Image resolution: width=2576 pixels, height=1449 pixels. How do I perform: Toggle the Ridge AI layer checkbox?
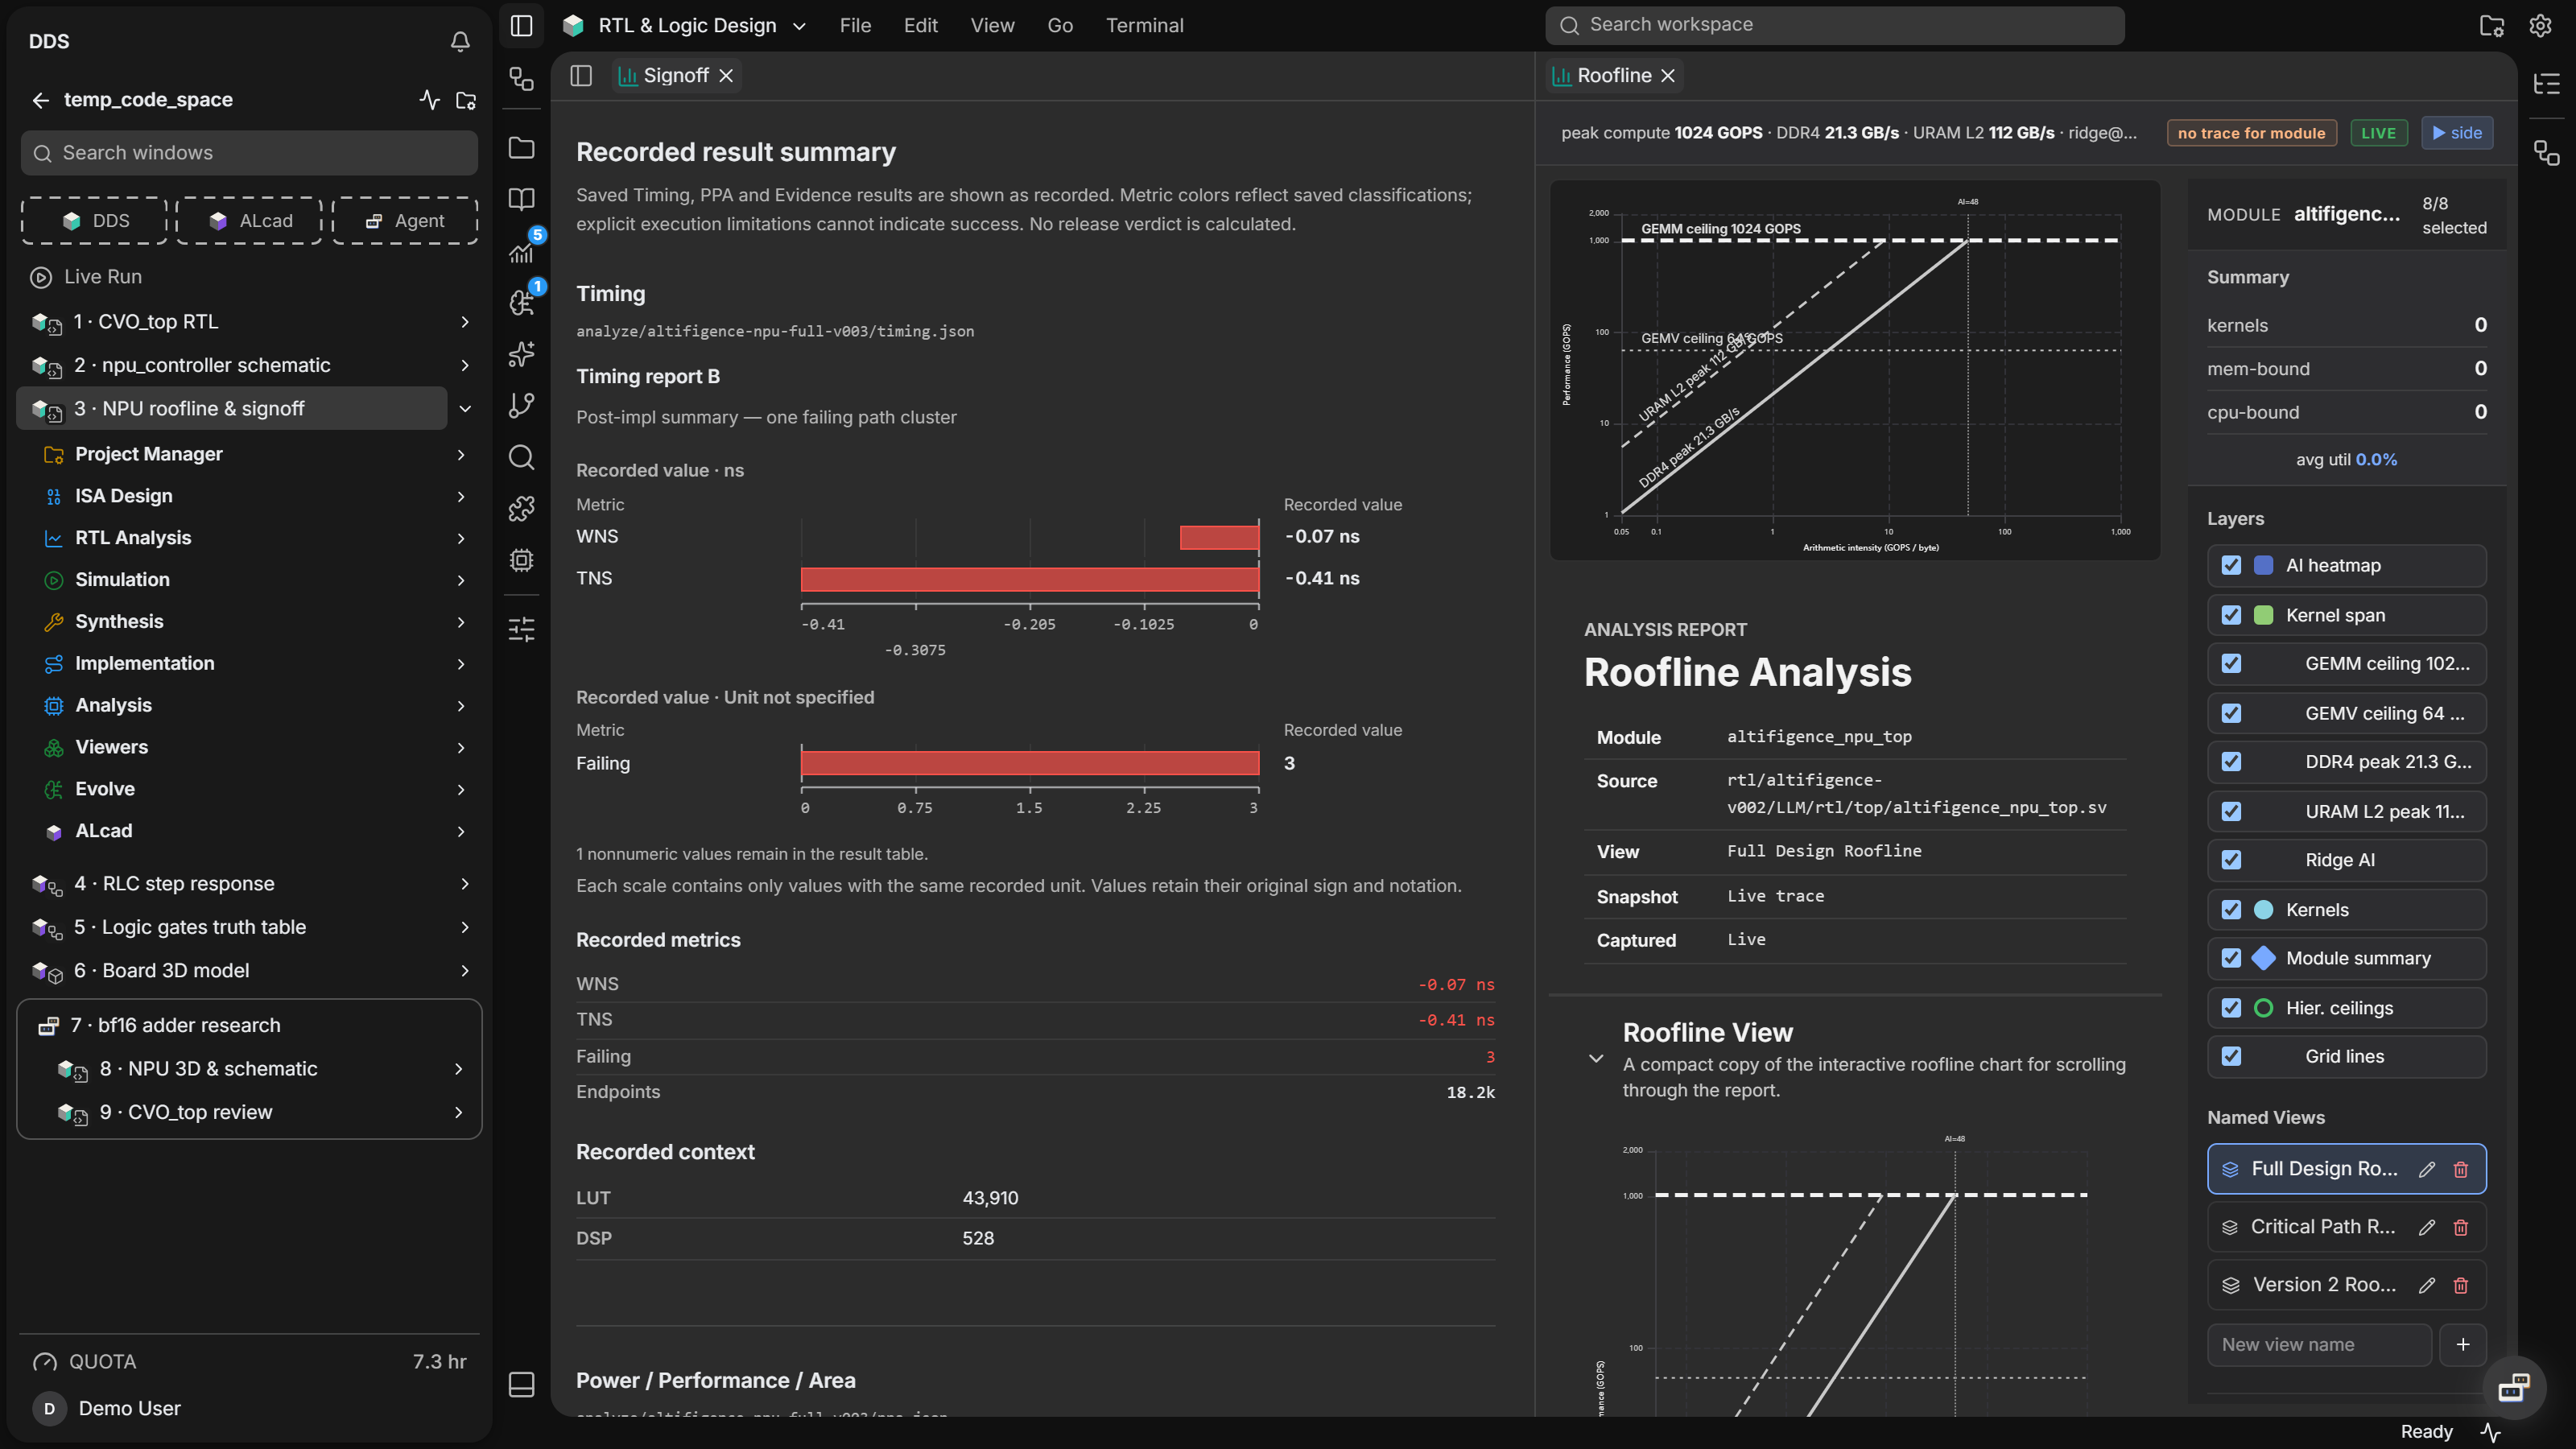coord(2231,860)
